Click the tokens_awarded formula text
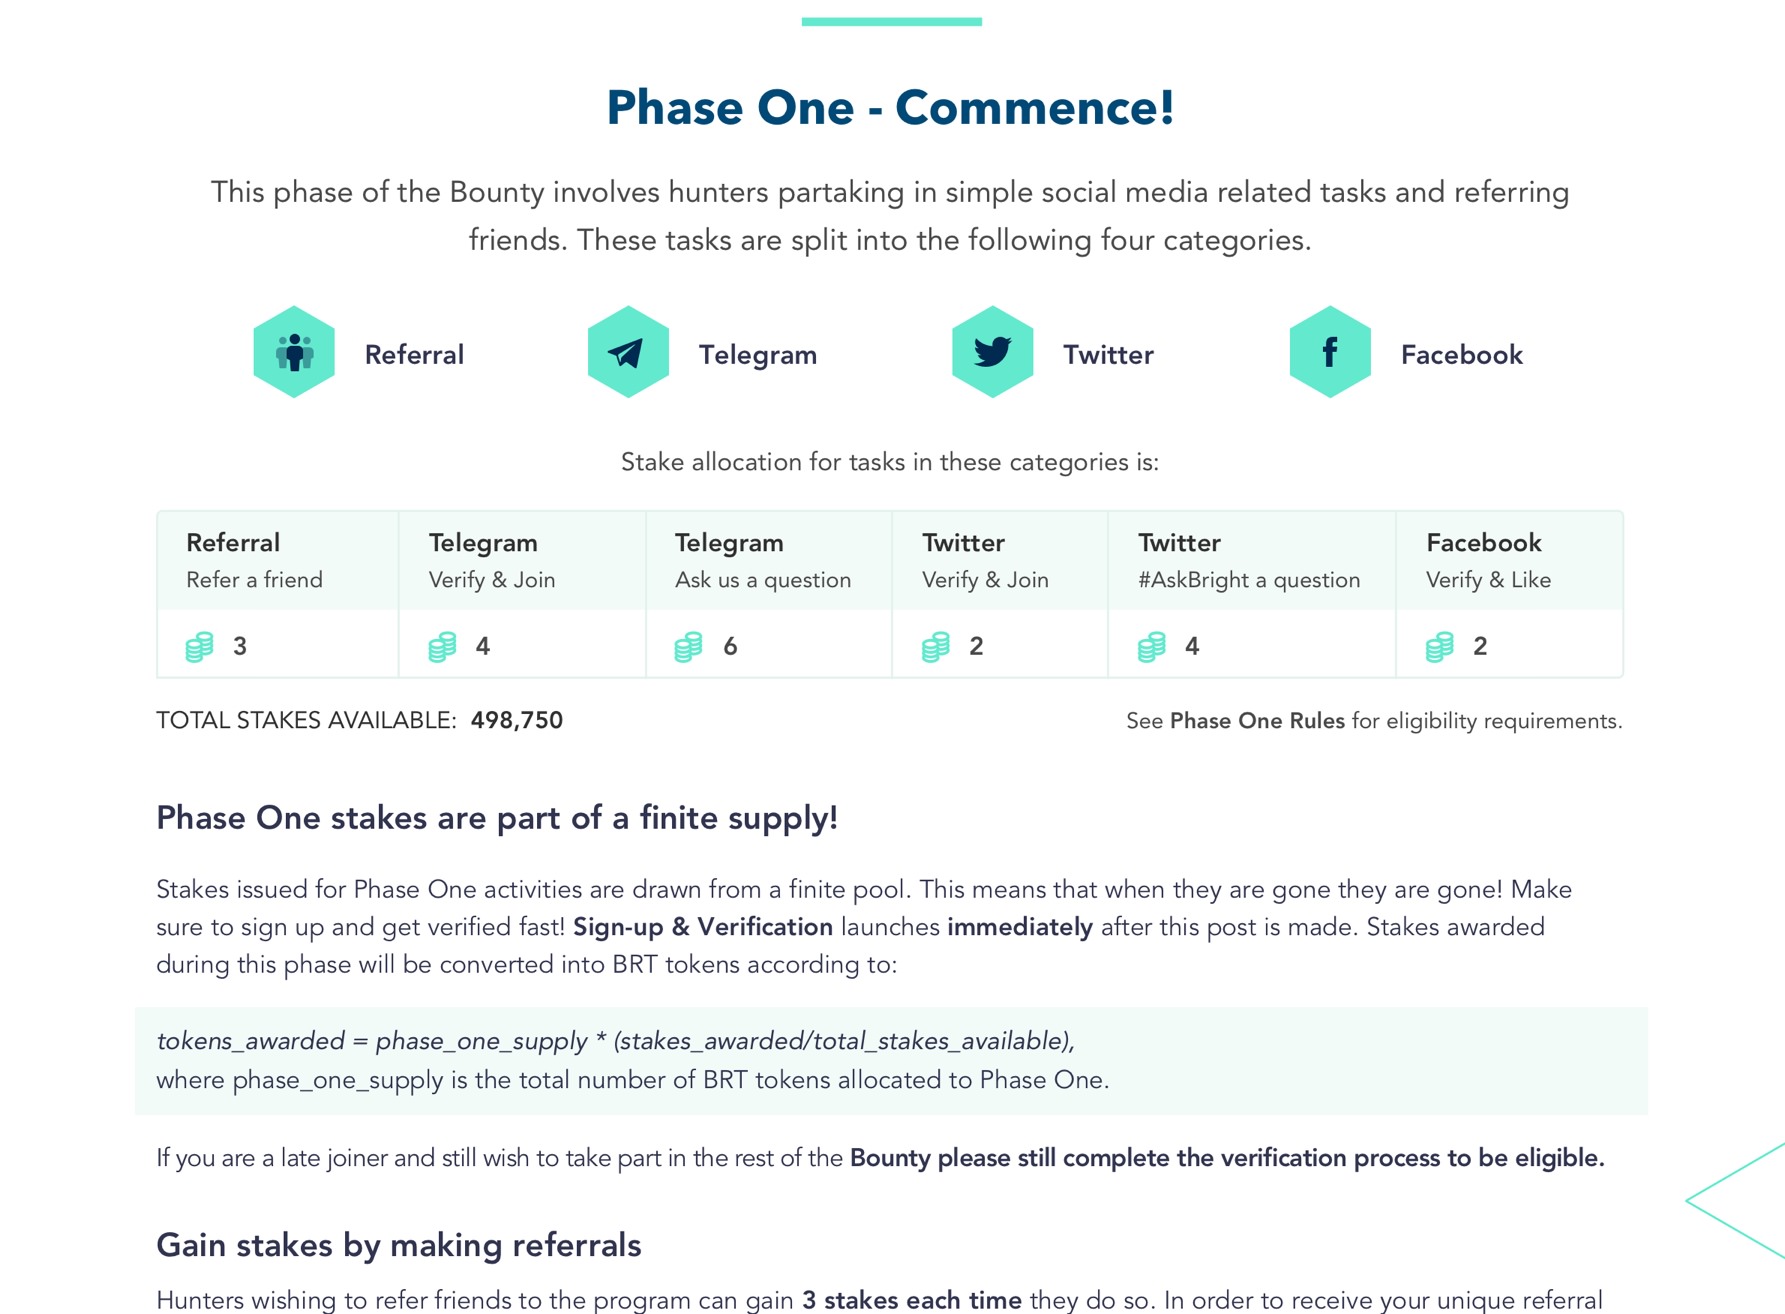1785x1314 pixels. tap(616, 1041)
